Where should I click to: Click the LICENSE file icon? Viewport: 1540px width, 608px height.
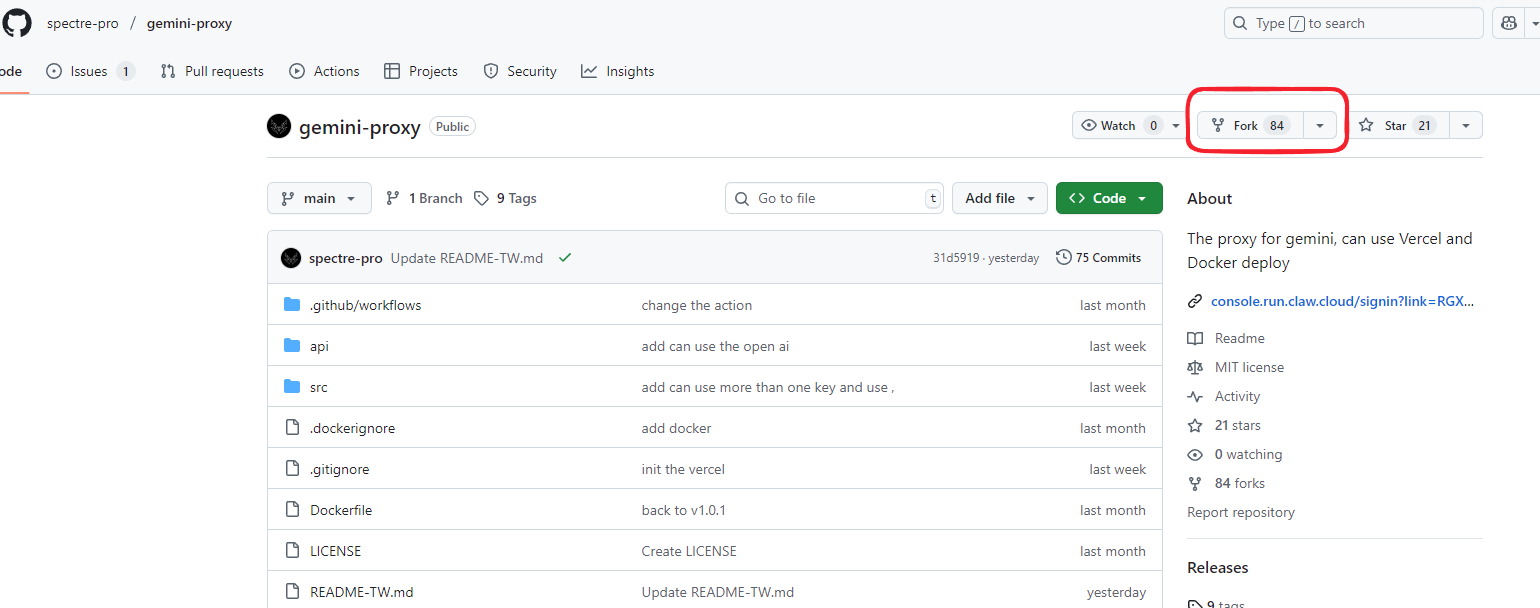pos(292,551)
